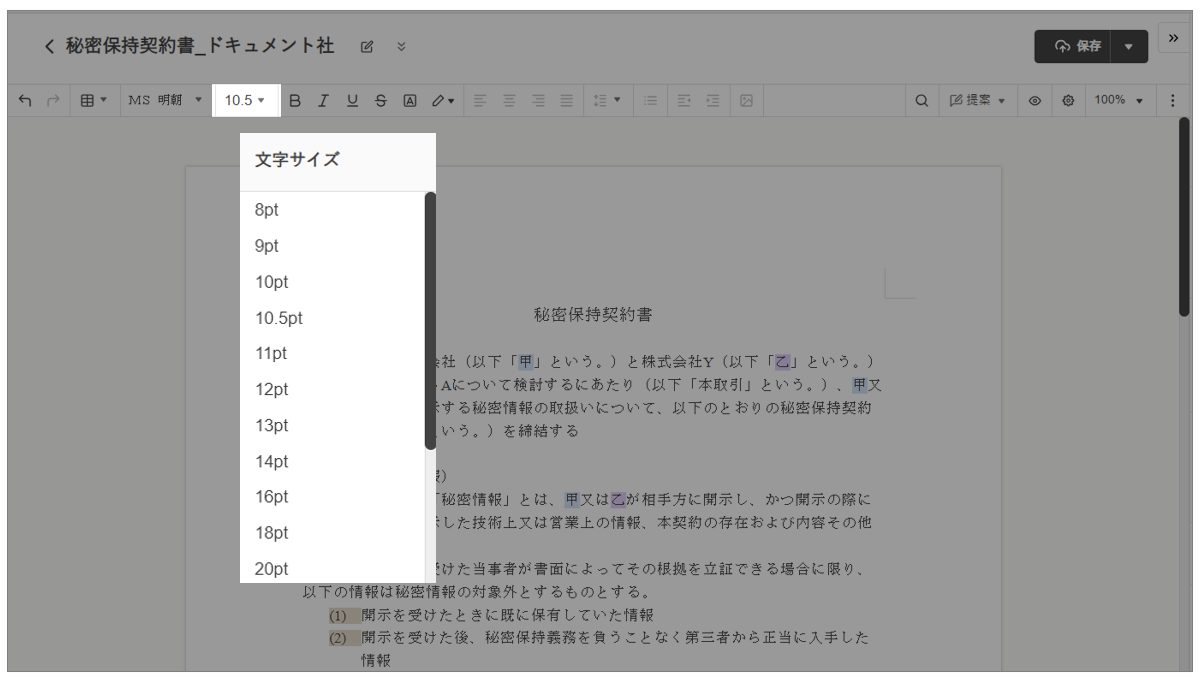Screen dimensions: 1200x679
Task: Click the undo arrow icon
Action: [23, 100]
